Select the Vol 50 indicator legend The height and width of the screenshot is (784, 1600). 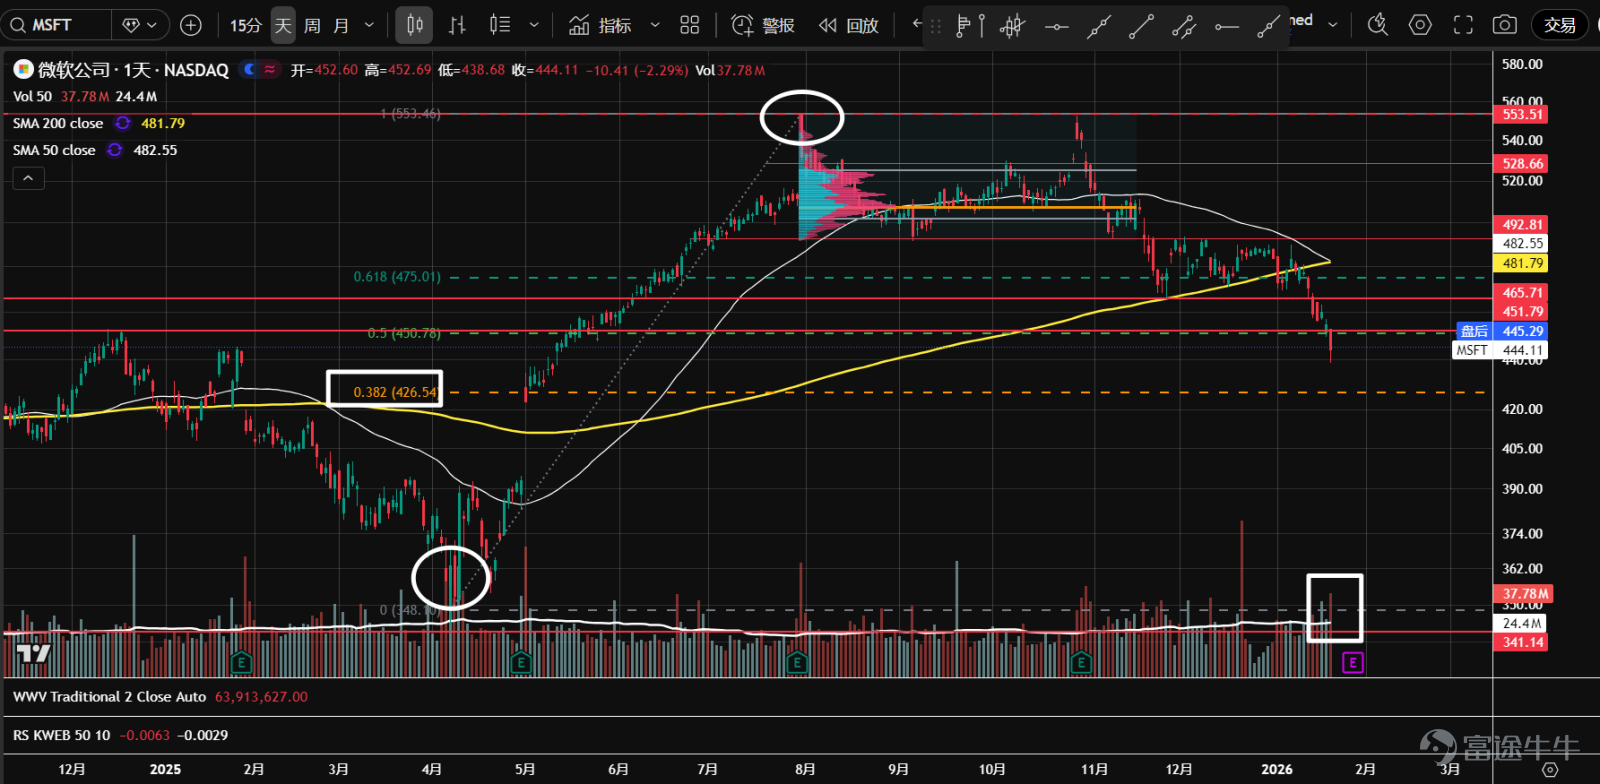tap(32, 97)
